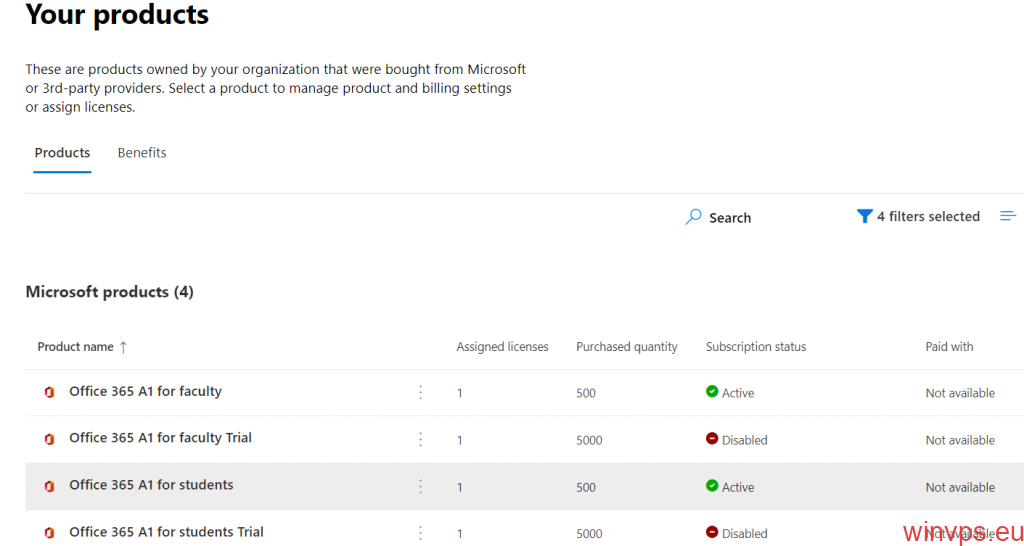Open Office 365 A1 for faculty product

tap(145, 391)
